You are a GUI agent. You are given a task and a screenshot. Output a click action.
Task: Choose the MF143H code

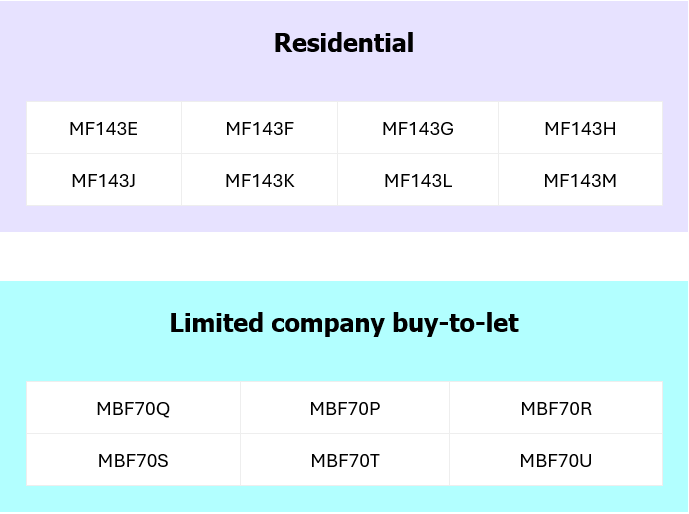click(580, 128)
